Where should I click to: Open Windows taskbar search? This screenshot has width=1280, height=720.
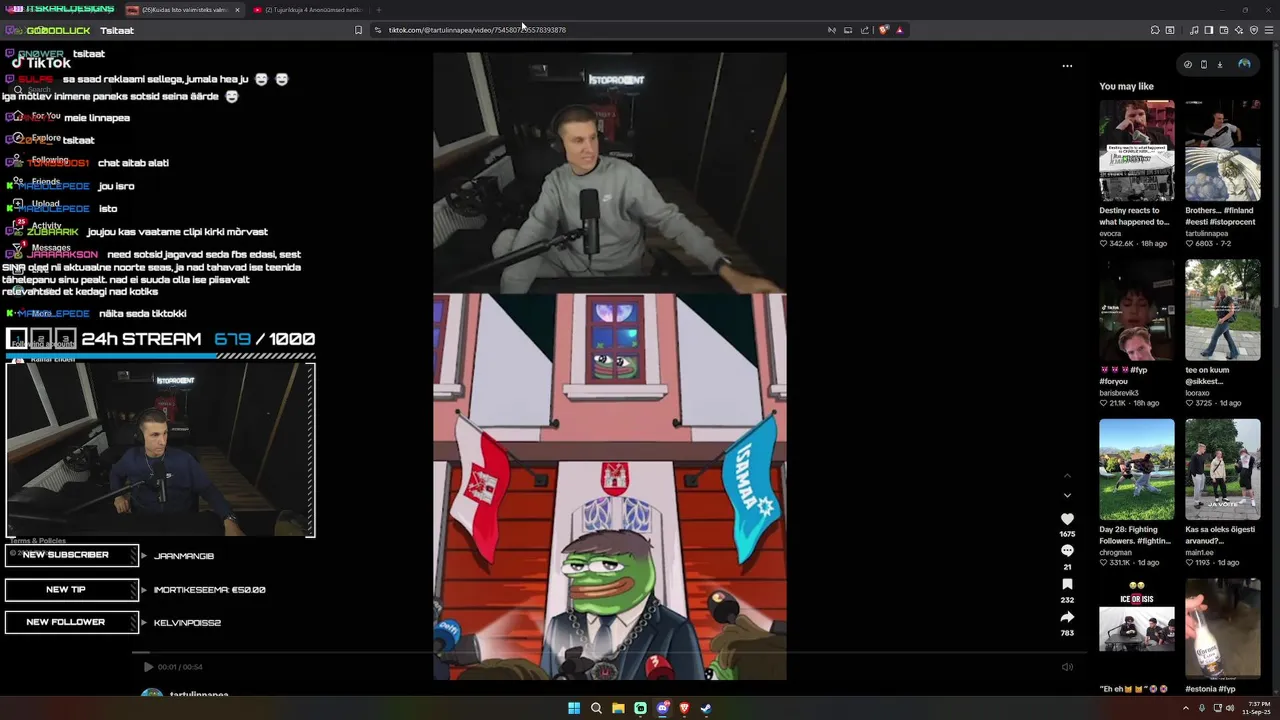coord(596,708)
